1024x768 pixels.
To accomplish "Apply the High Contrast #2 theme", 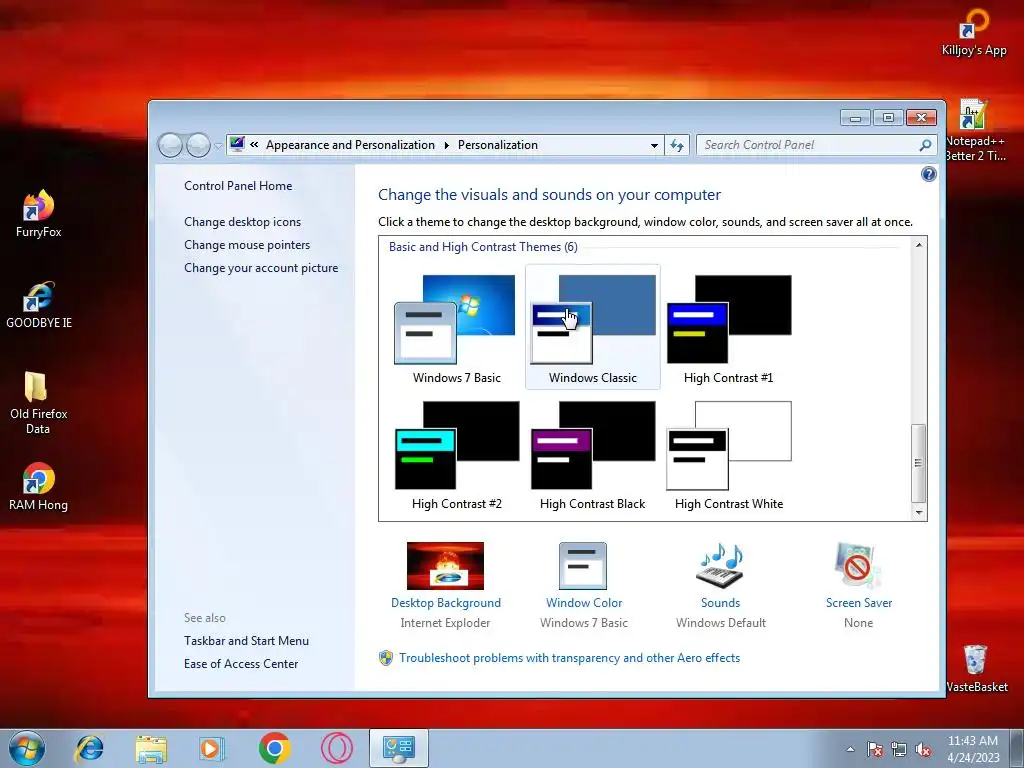I will tap(456, 455).
